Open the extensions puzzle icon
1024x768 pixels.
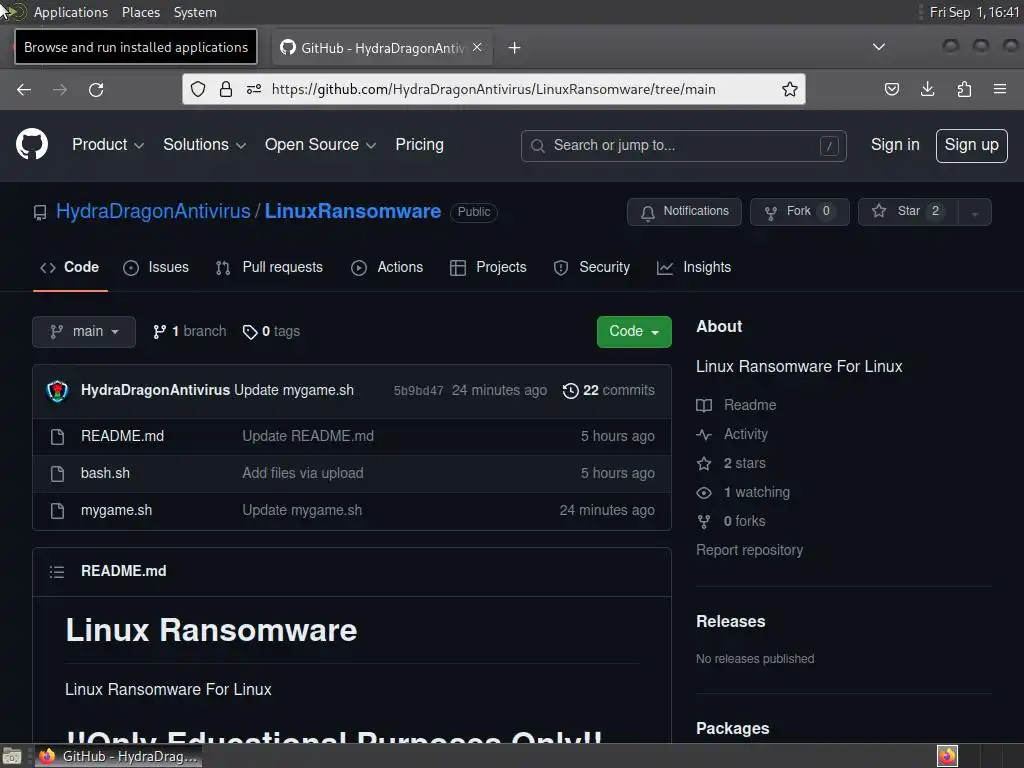[964, 89]
